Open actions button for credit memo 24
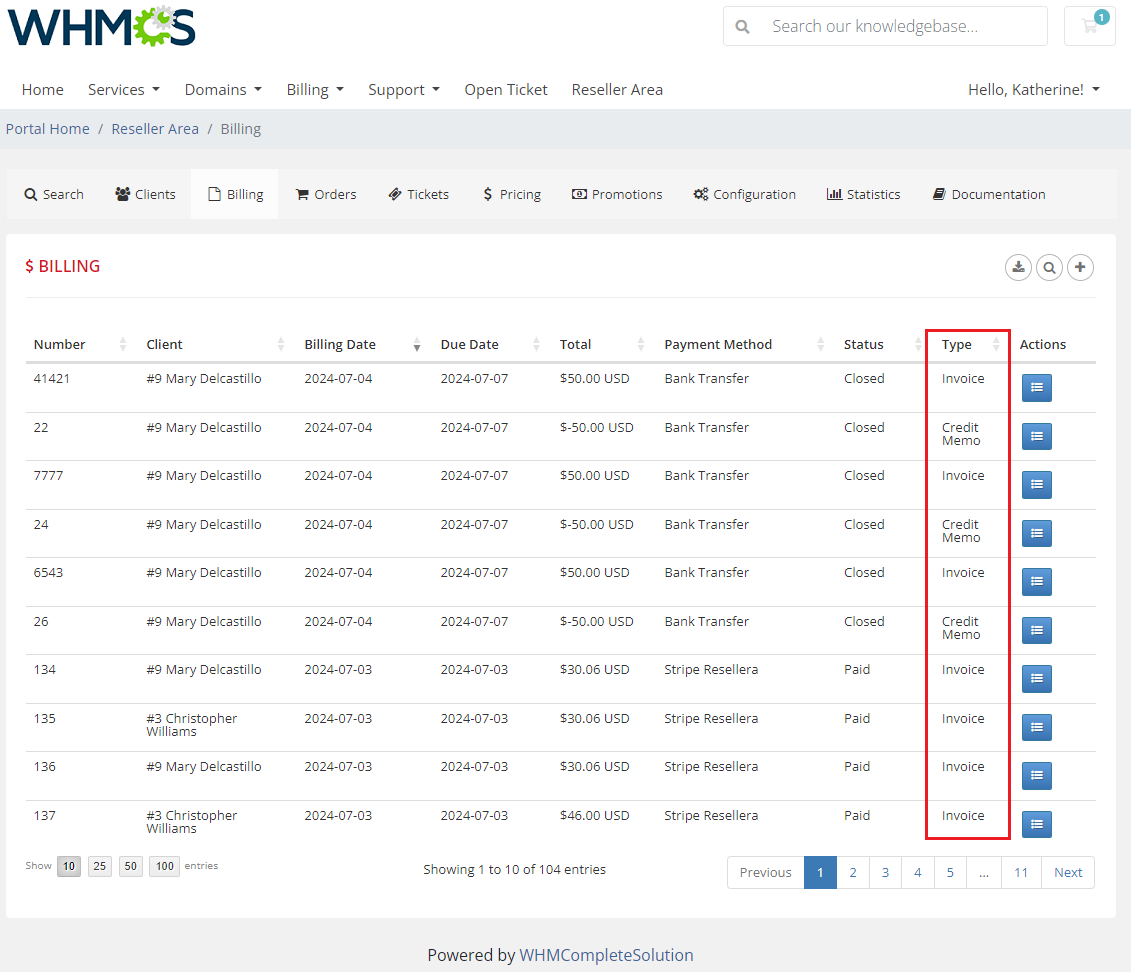1131x972 pixels. [x=1037, y=534]
